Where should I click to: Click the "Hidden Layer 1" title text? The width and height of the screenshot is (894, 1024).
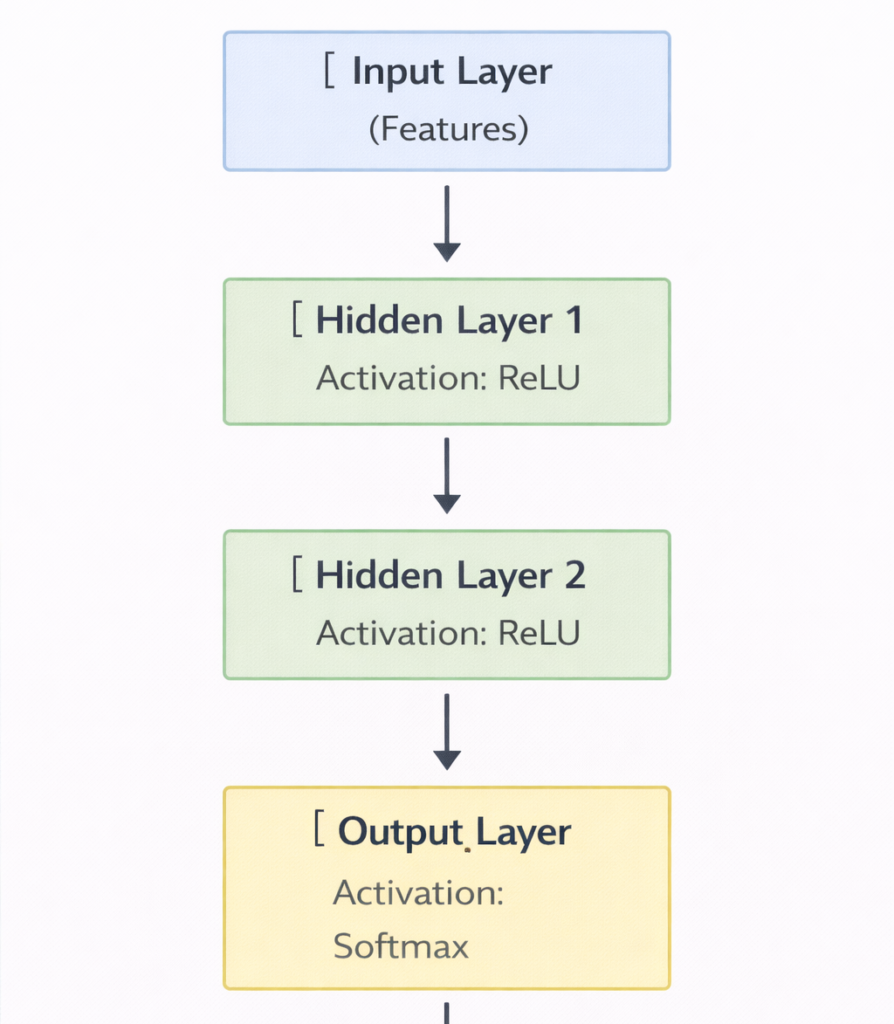point(449,321)
